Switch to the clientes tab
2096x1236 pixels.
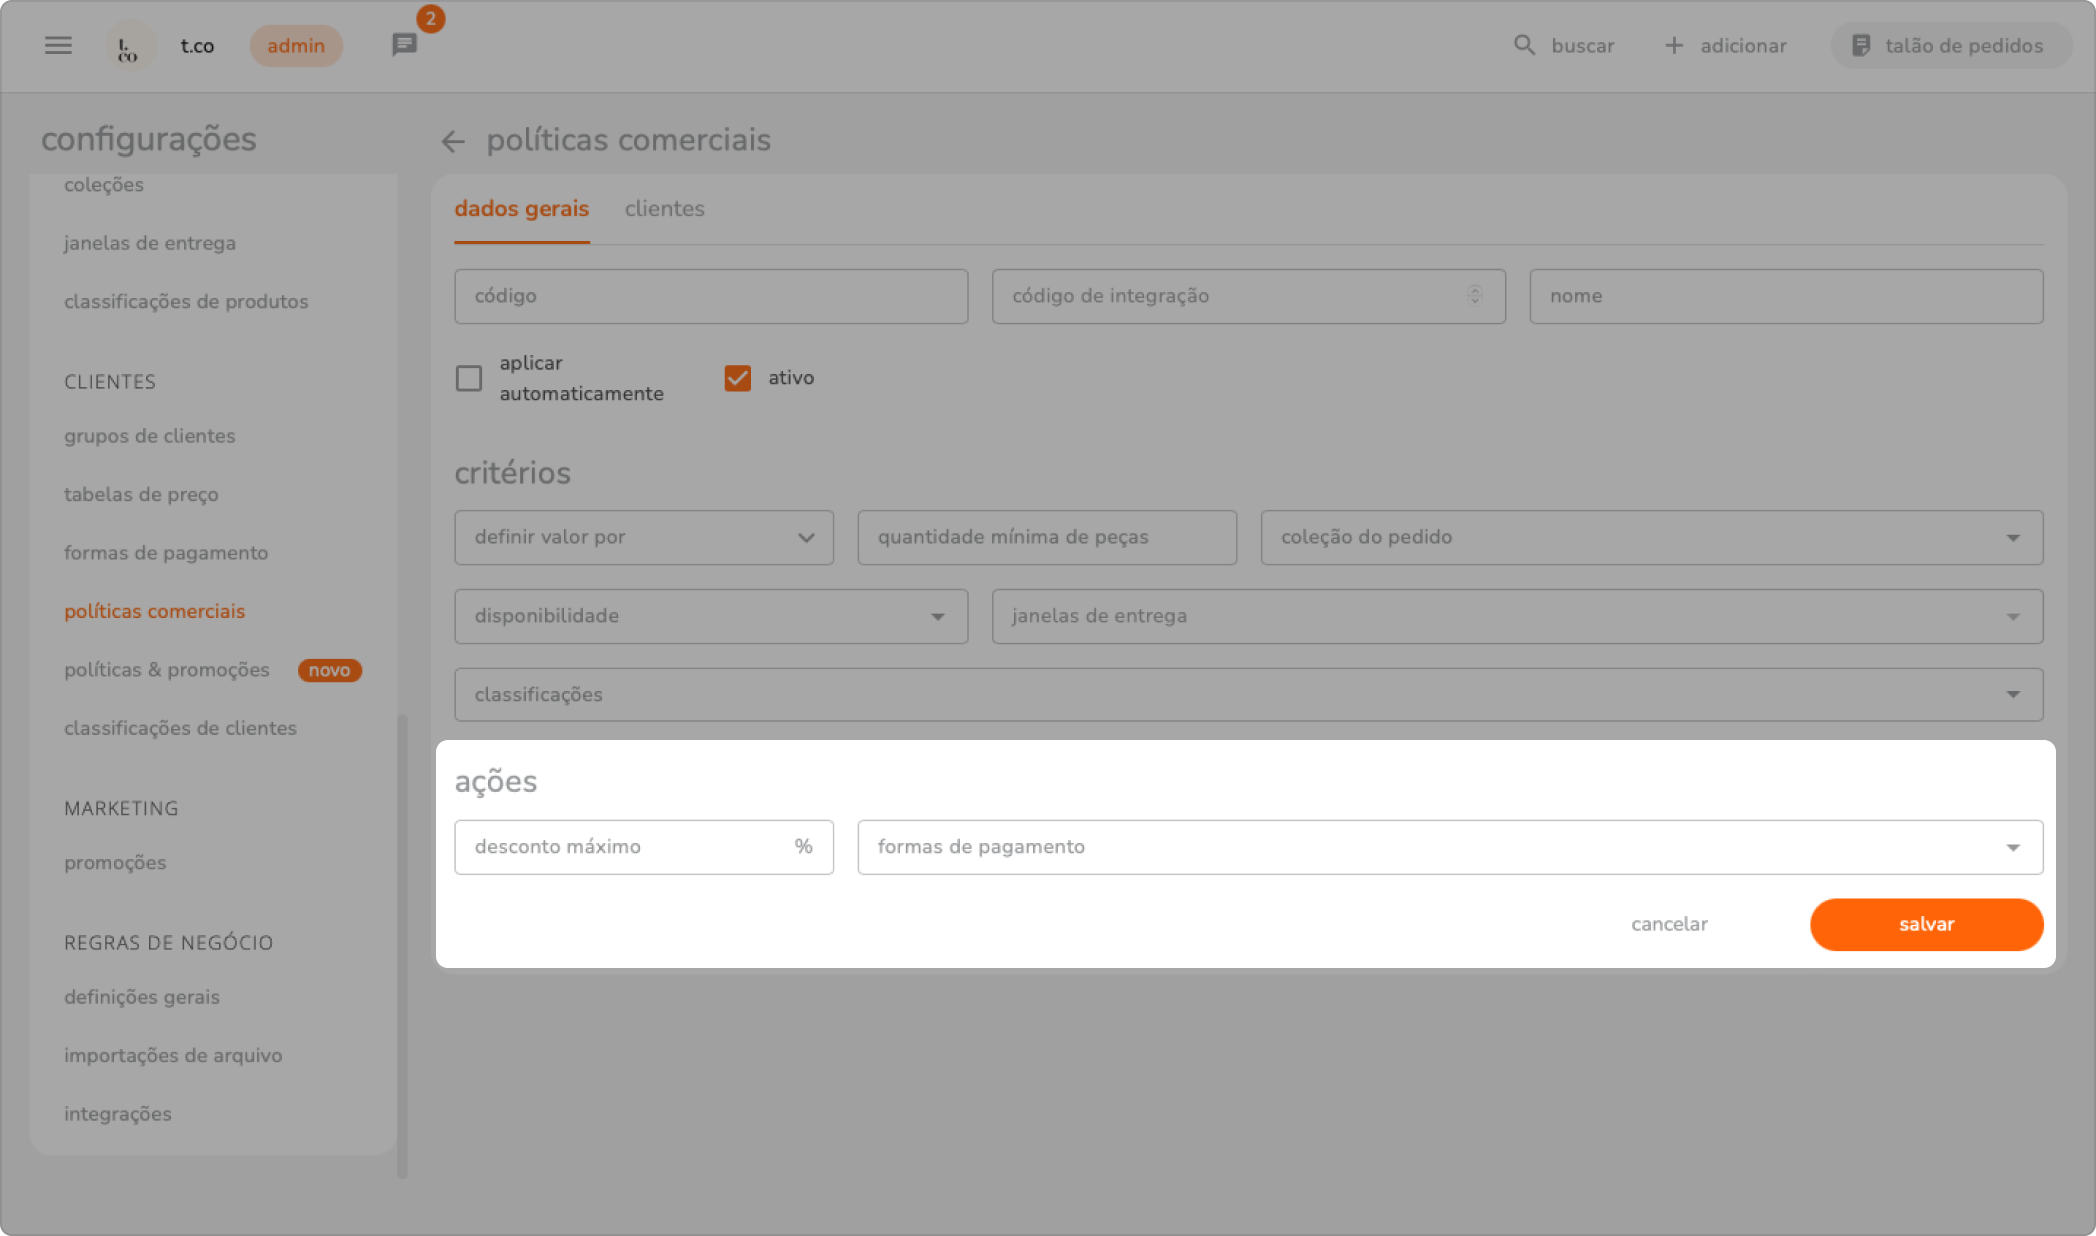[x=664, y=209]
